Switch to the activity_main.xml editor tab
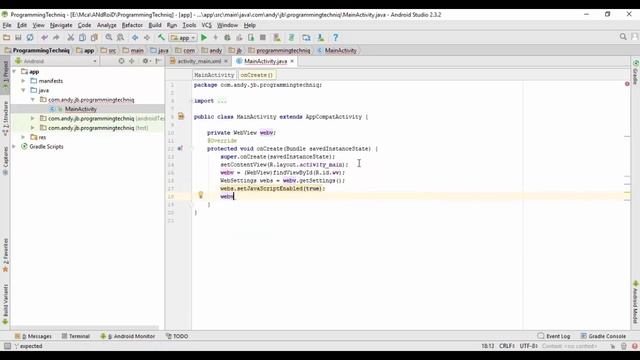The width and height of the screenshot is (640, 360). 199,61
